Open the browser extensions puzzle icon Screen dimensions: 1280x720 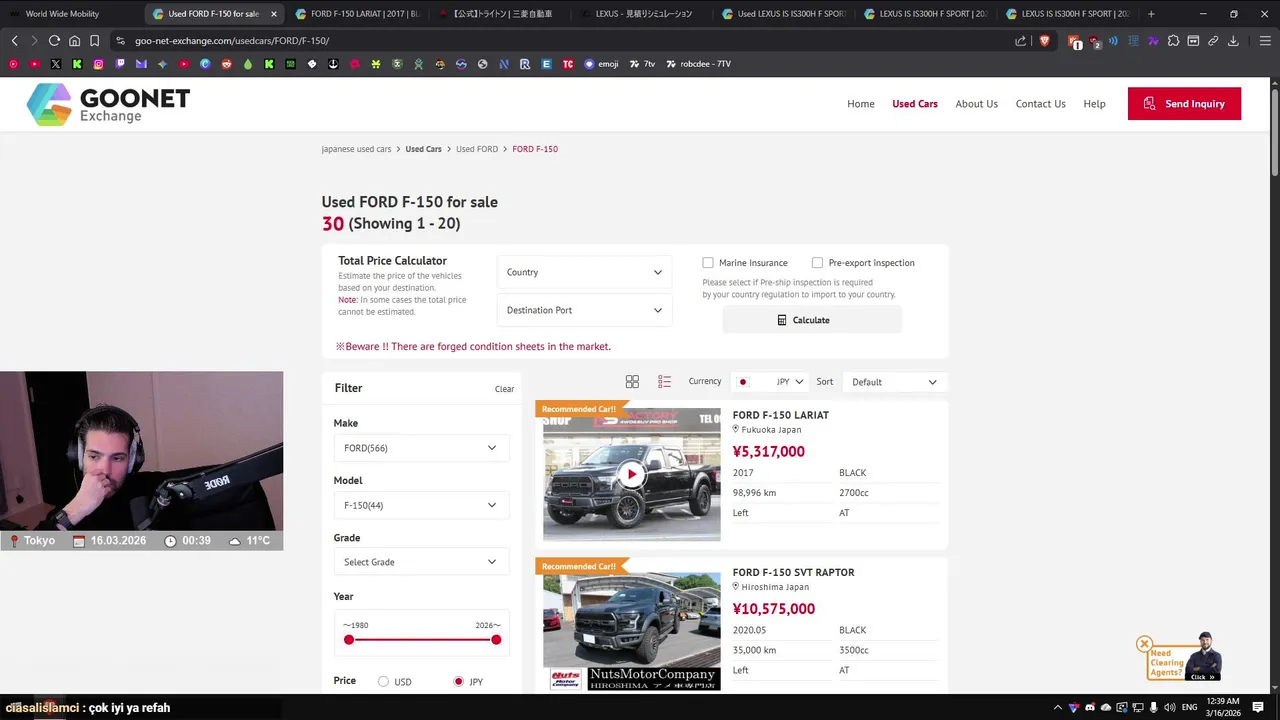click(1173, 41)
